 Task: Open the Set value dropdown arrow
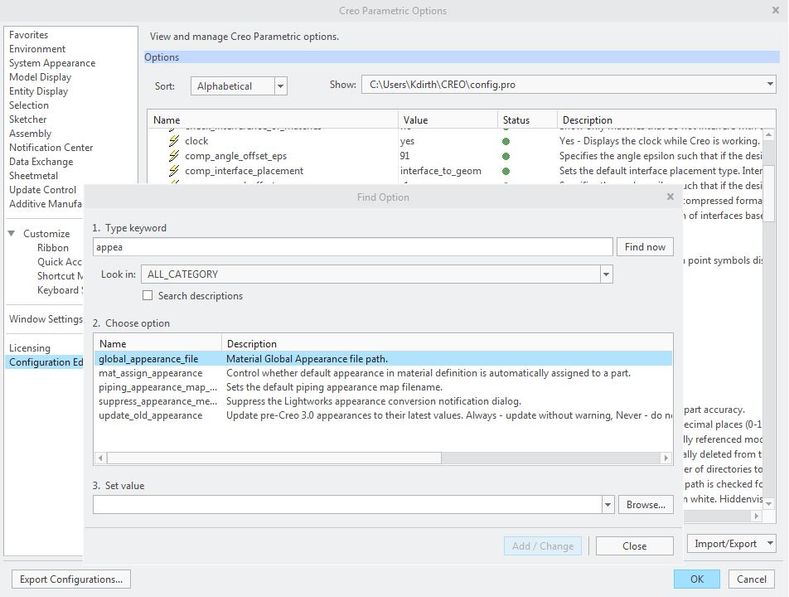click(608, 504)
